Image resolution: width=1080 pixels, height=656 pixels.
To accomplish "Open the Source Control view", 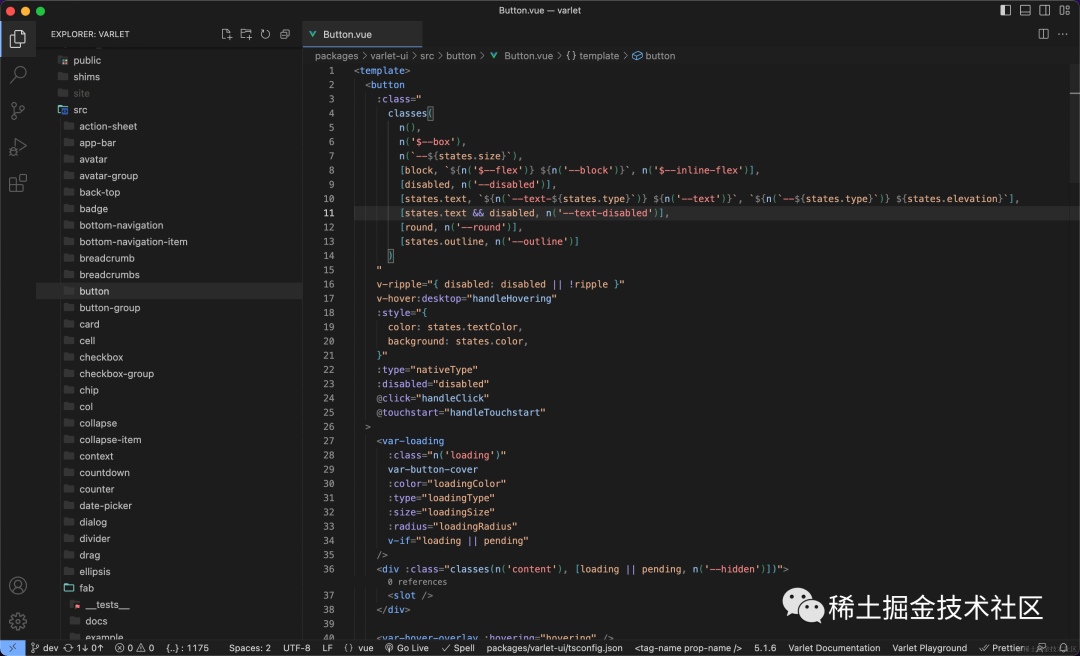I will [x=18, y=111].
